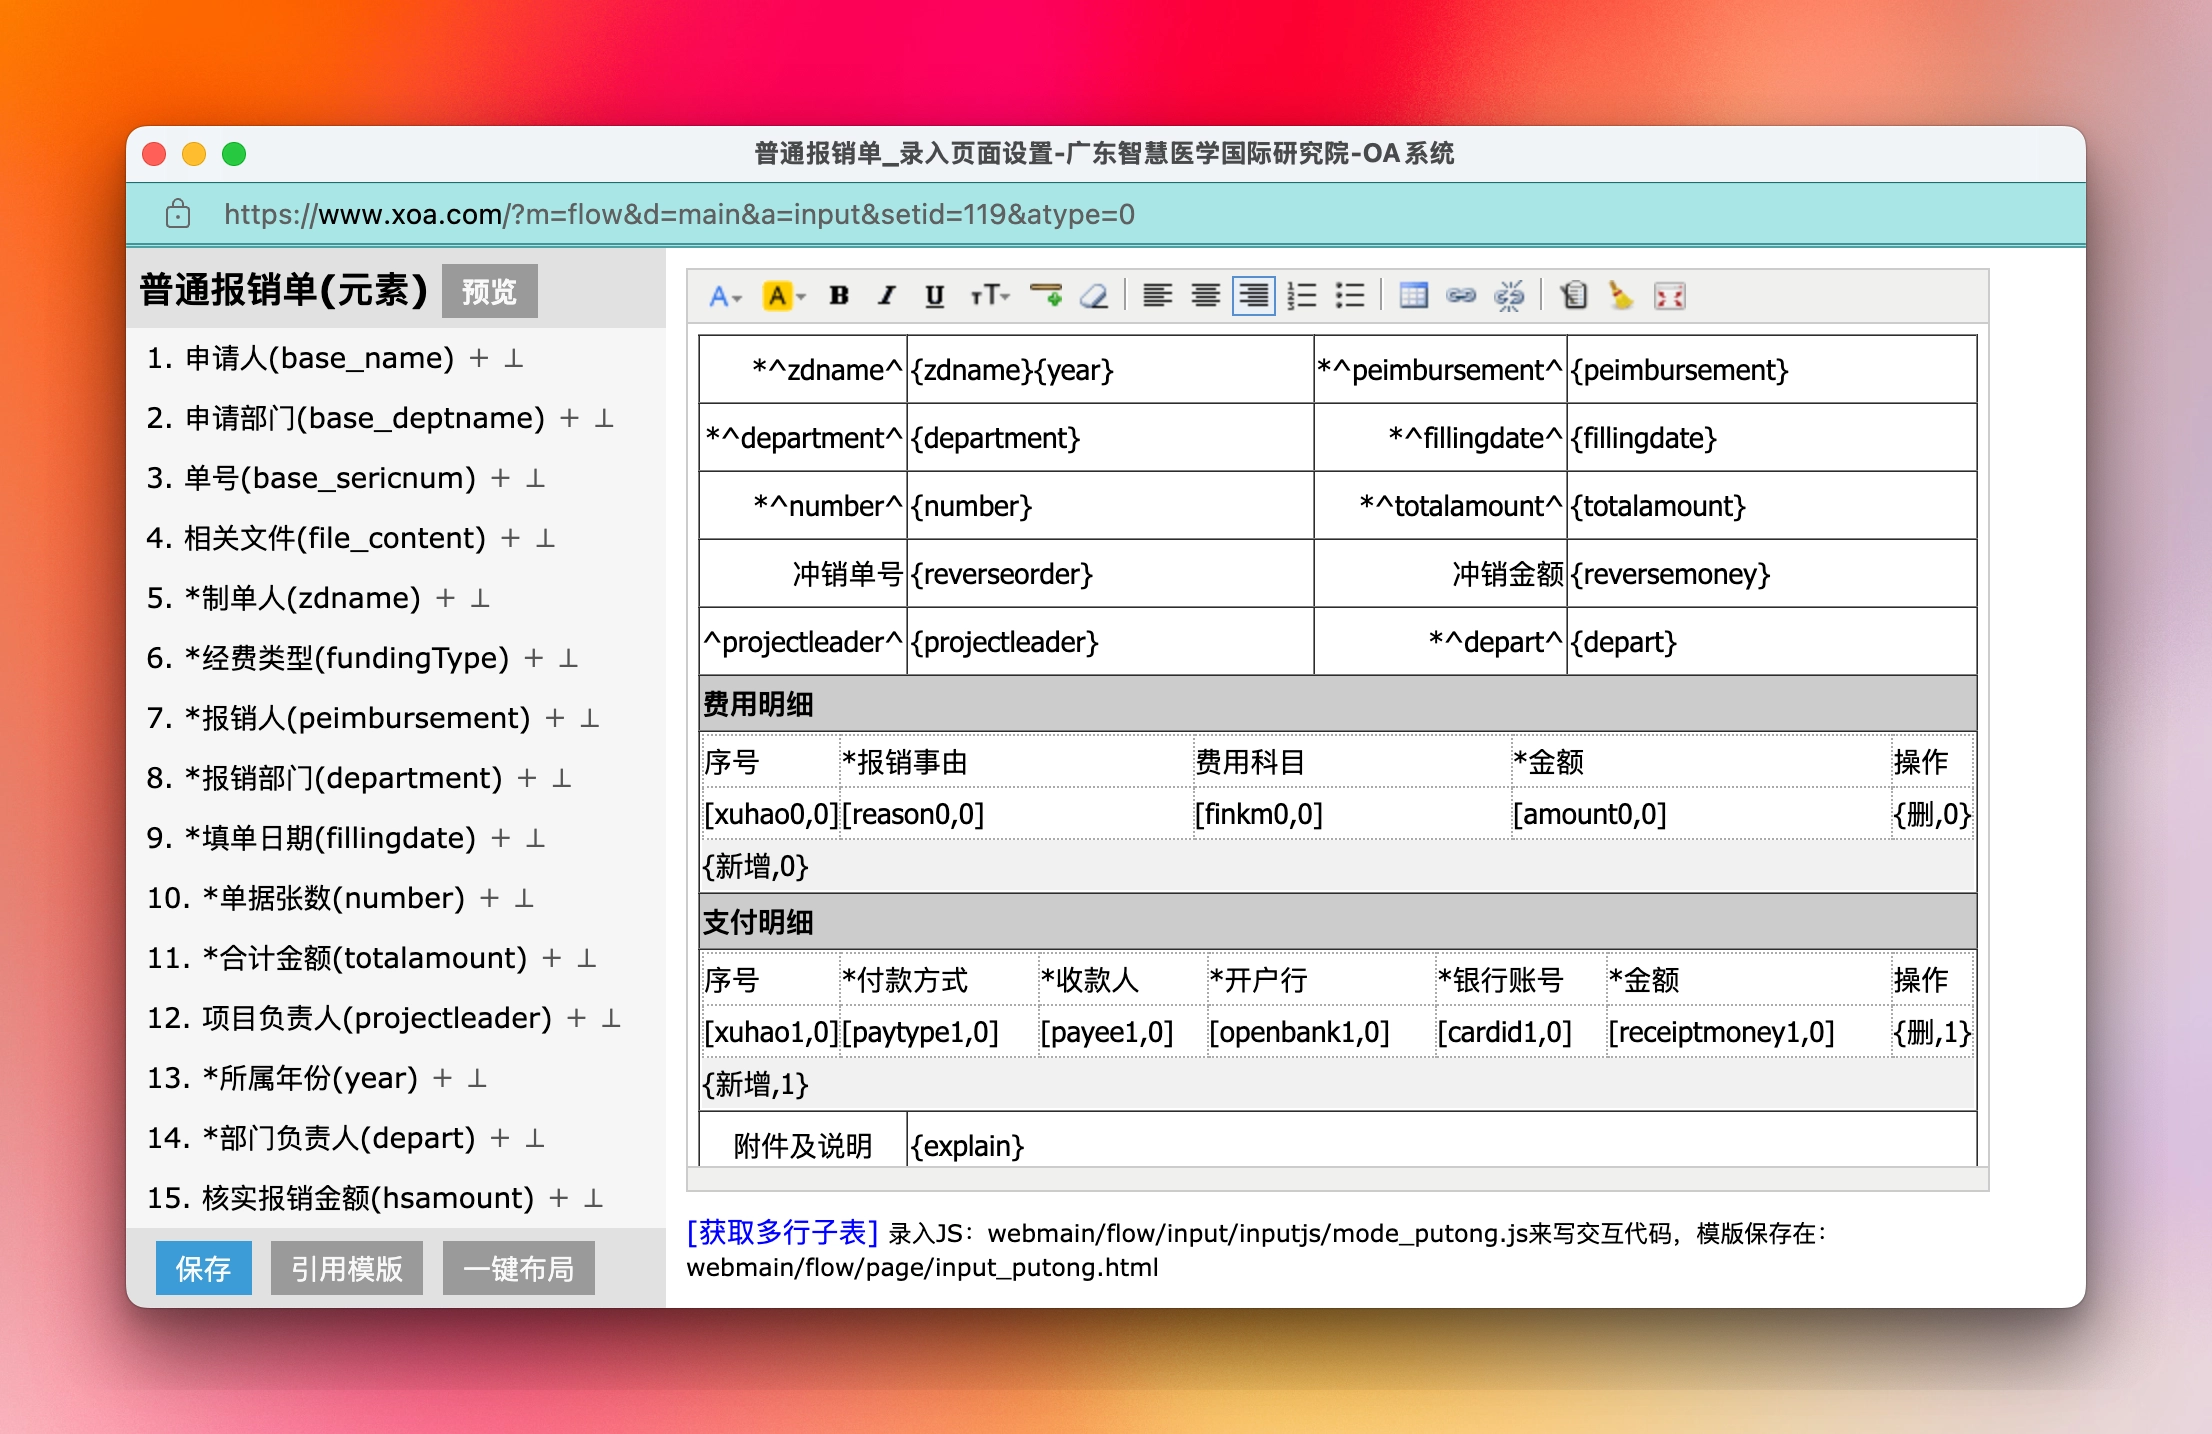Click ⊥ icon beside 报销人(peimbursement)
Screen dimensions: 2212x1434
pos(590,718)
